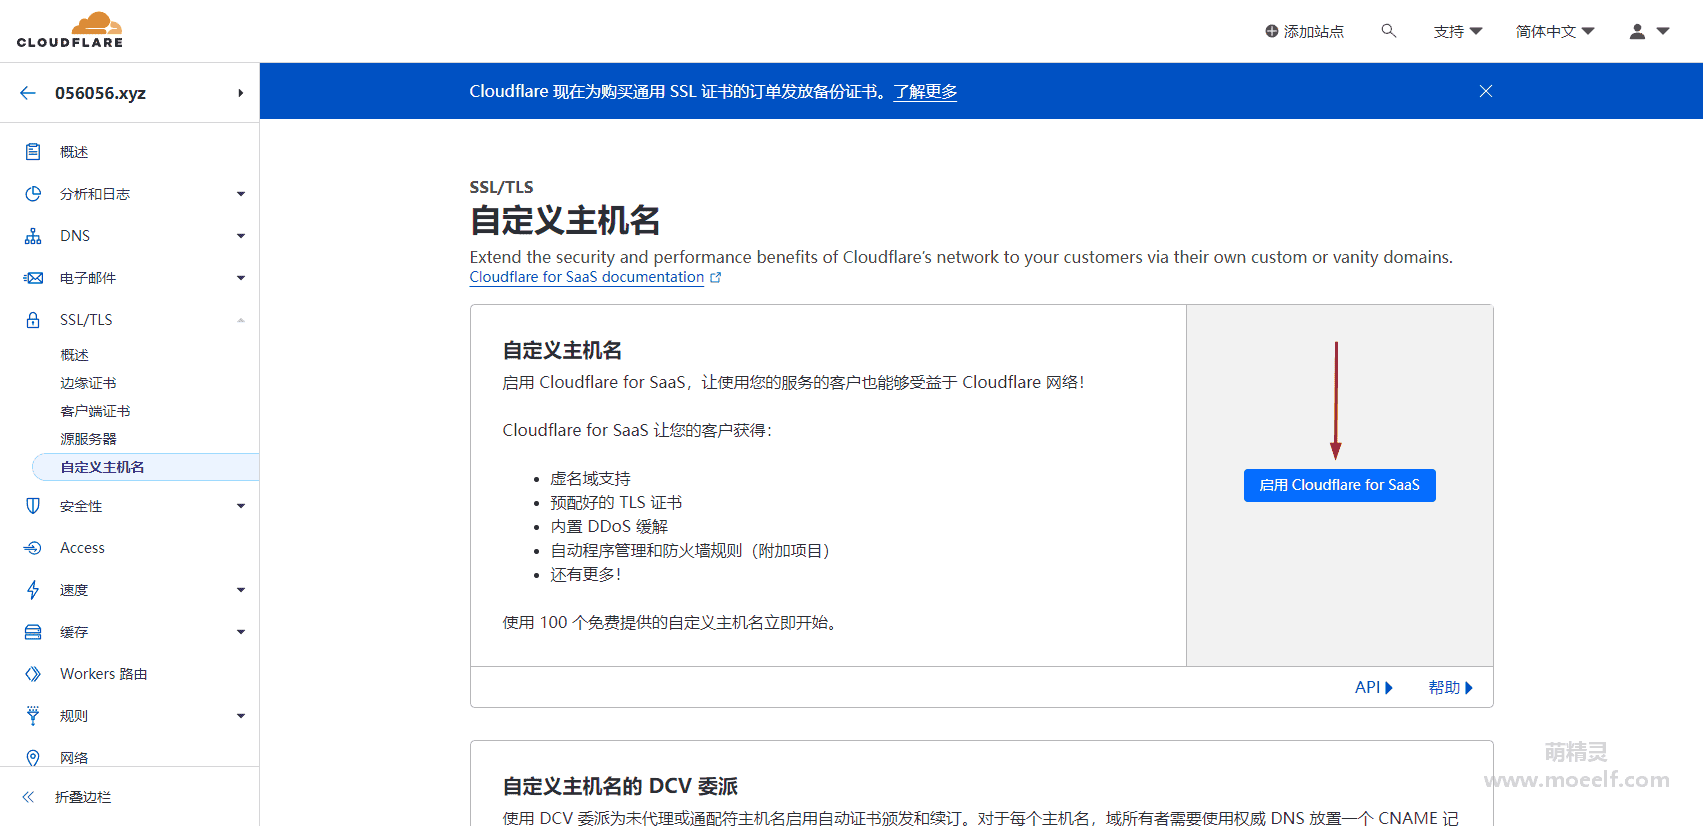Expand the 安全性 sidebar section

click(241, 506)
